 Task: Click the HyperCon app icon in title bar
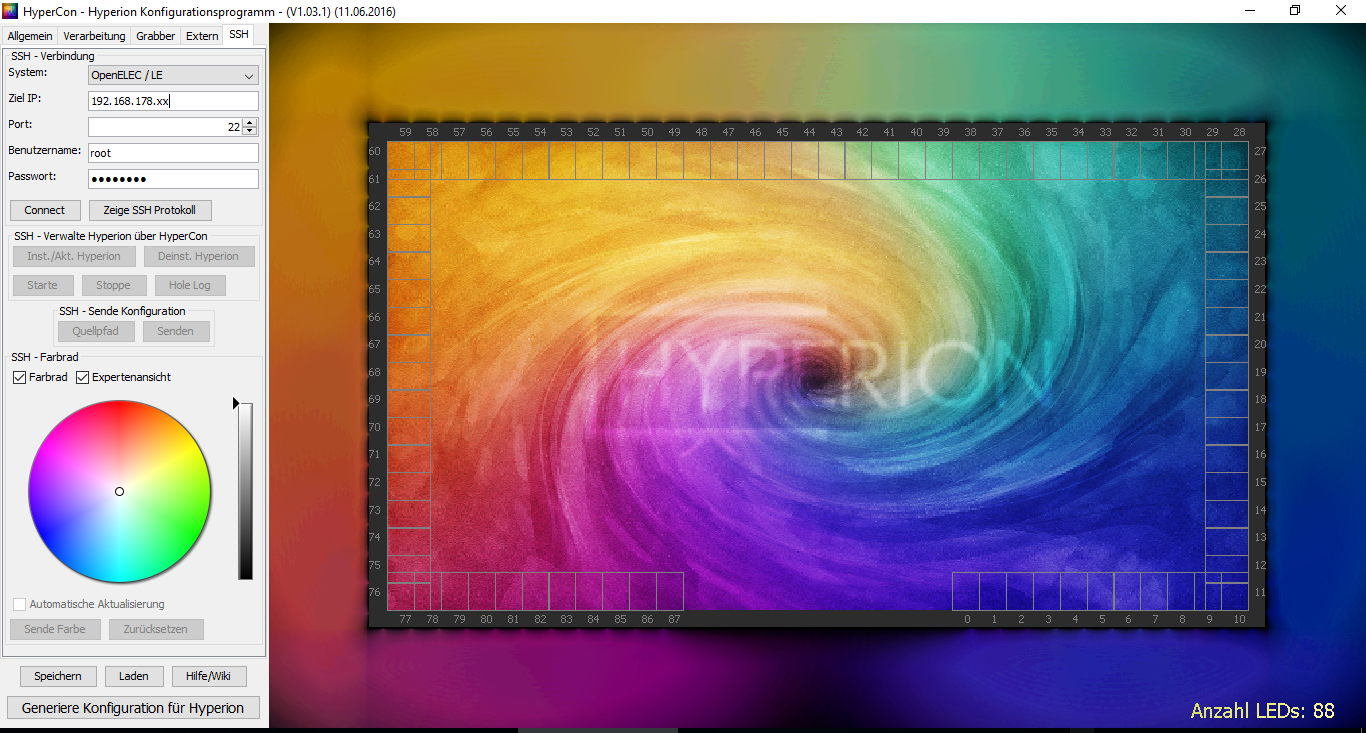coord(10,11)
